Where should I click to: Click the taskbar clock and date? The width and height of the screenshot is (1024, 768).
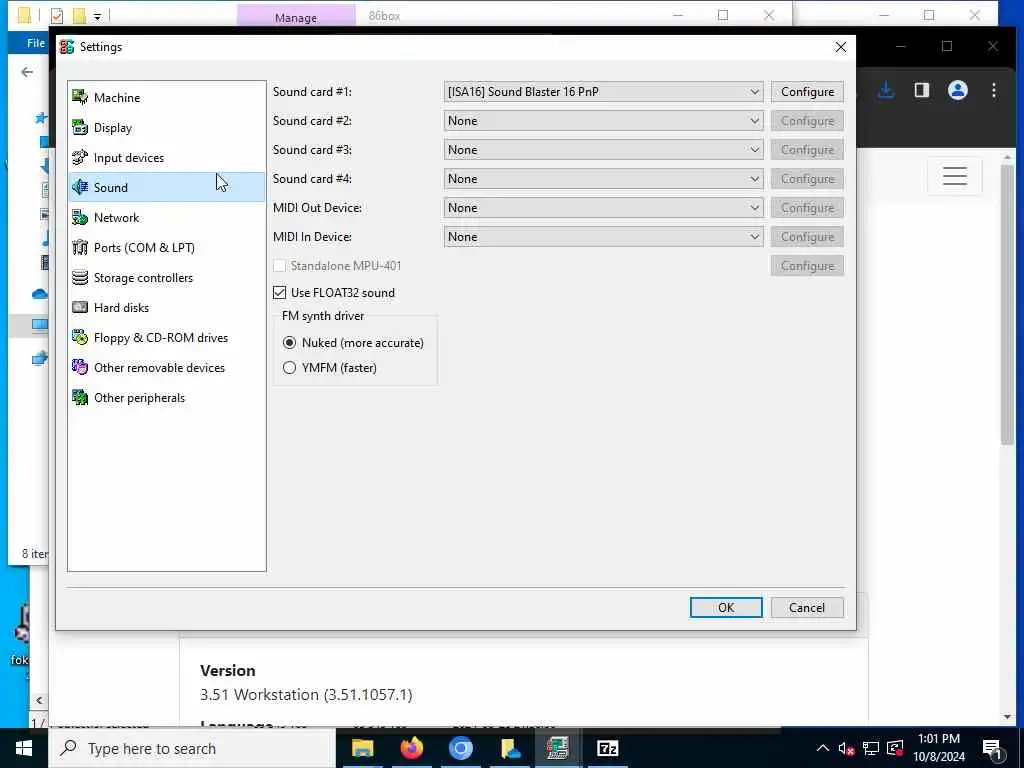pos(938,748)
